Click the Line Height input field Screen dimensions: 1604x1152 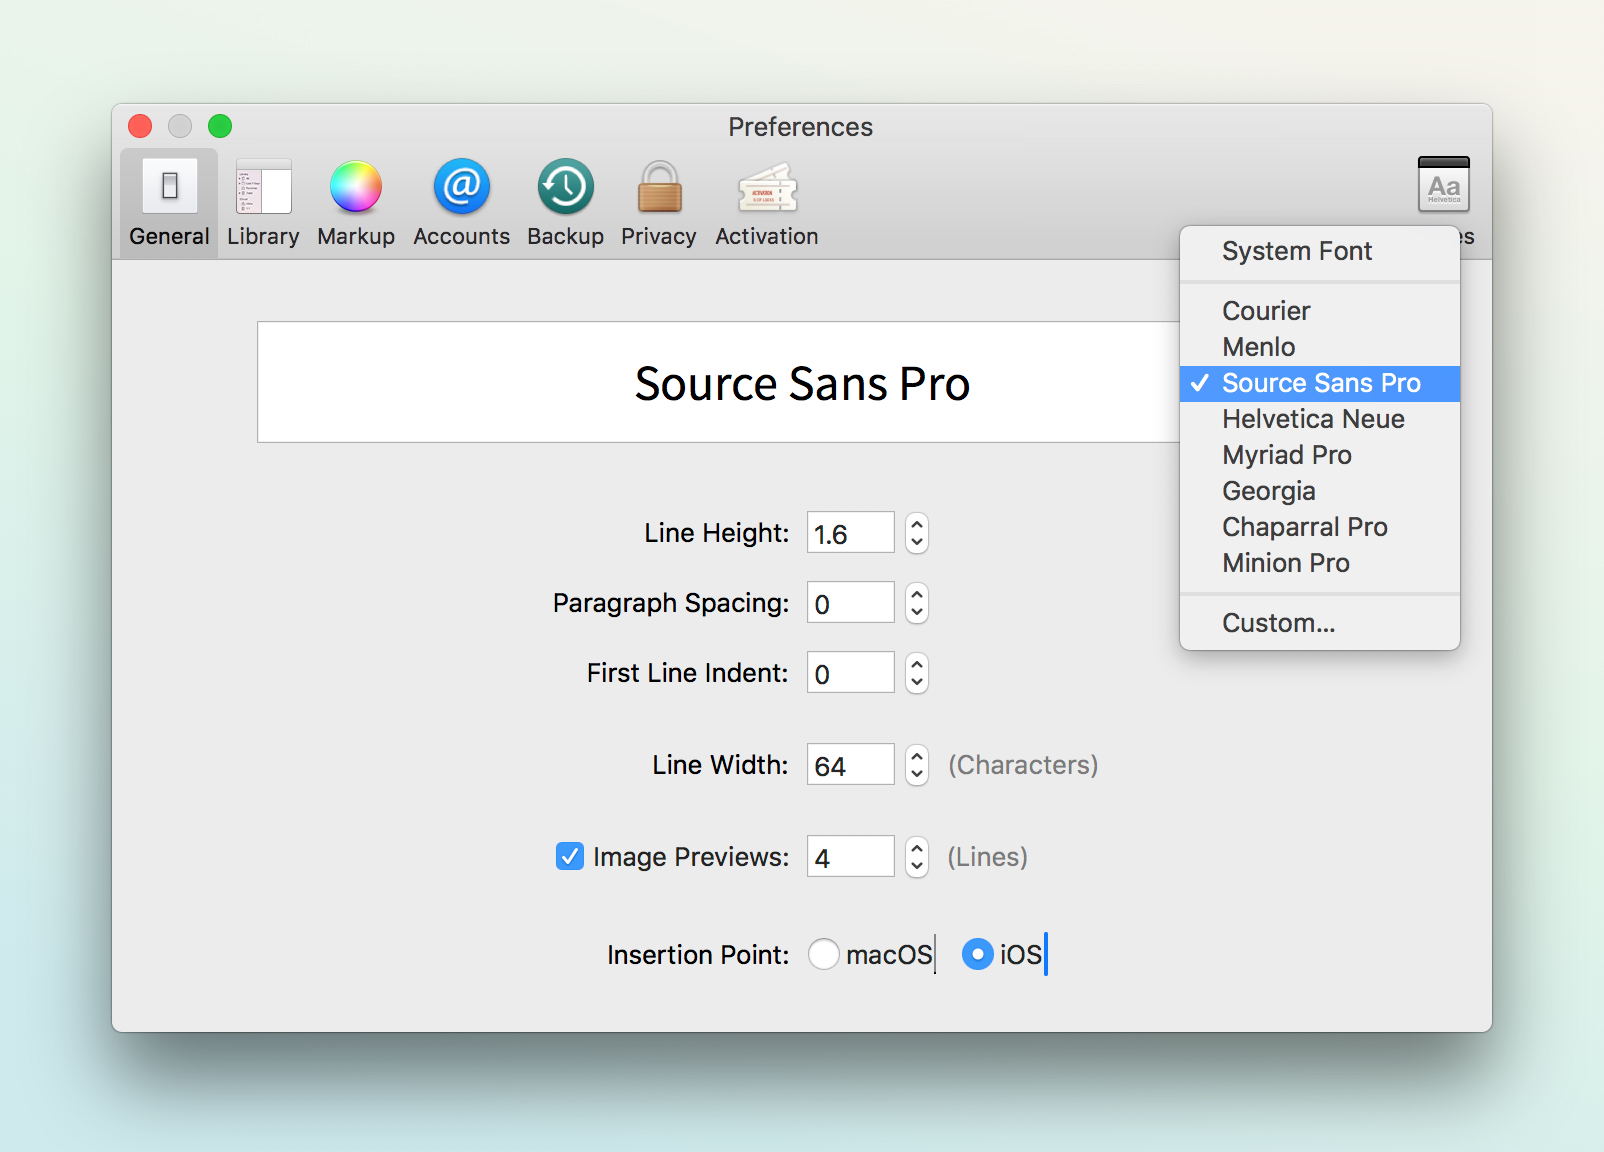[x=851, y=533]
